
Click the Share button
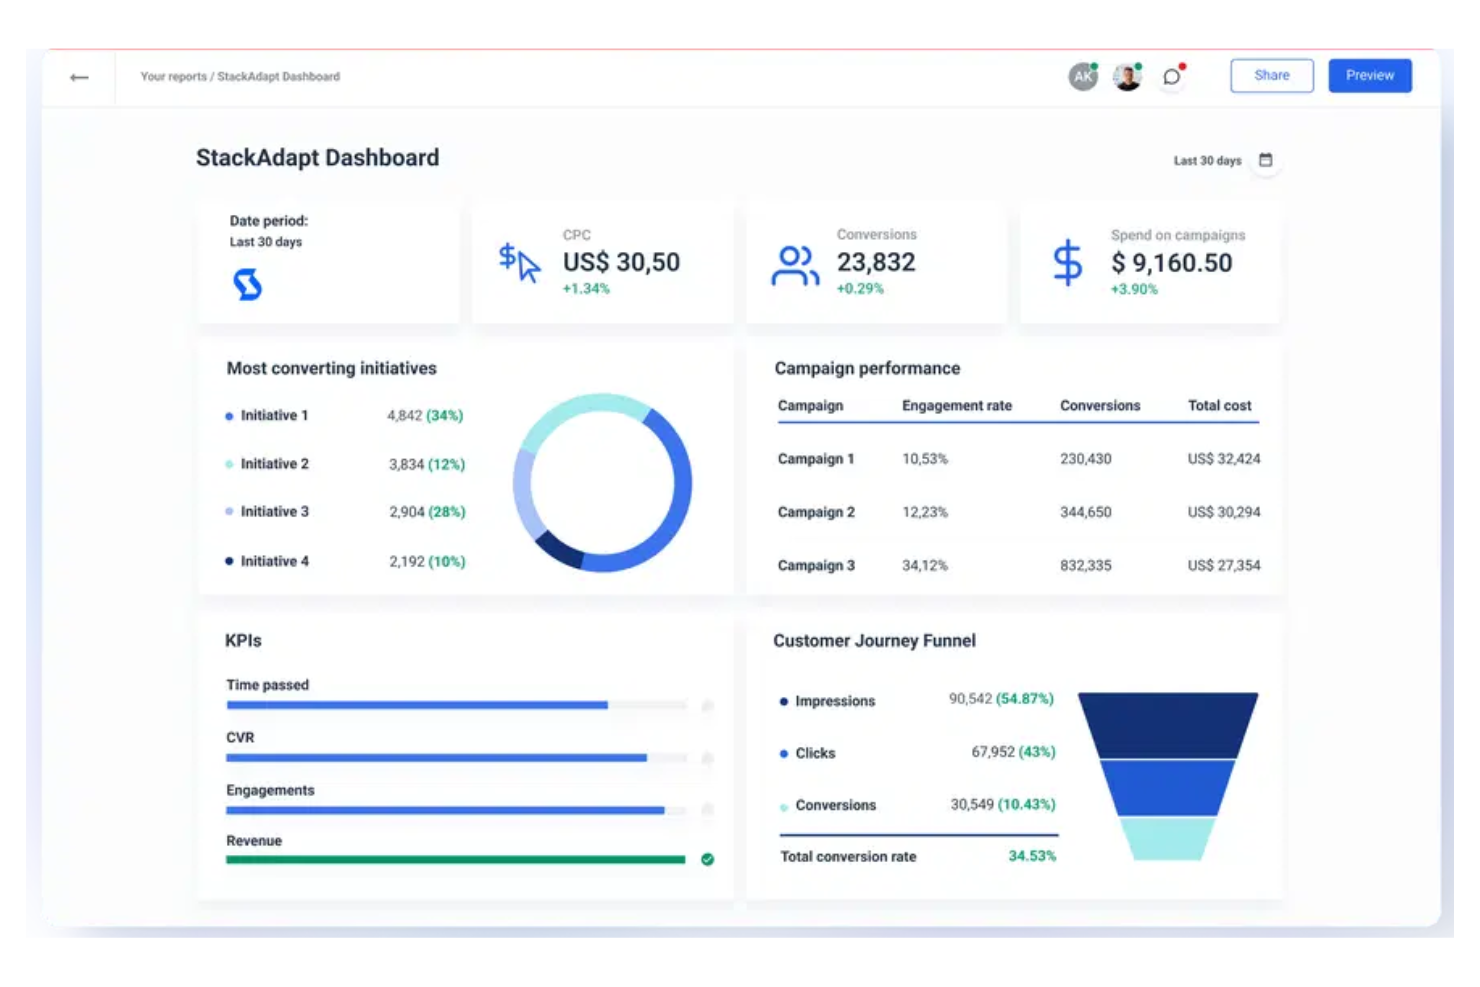[1271, 75]
